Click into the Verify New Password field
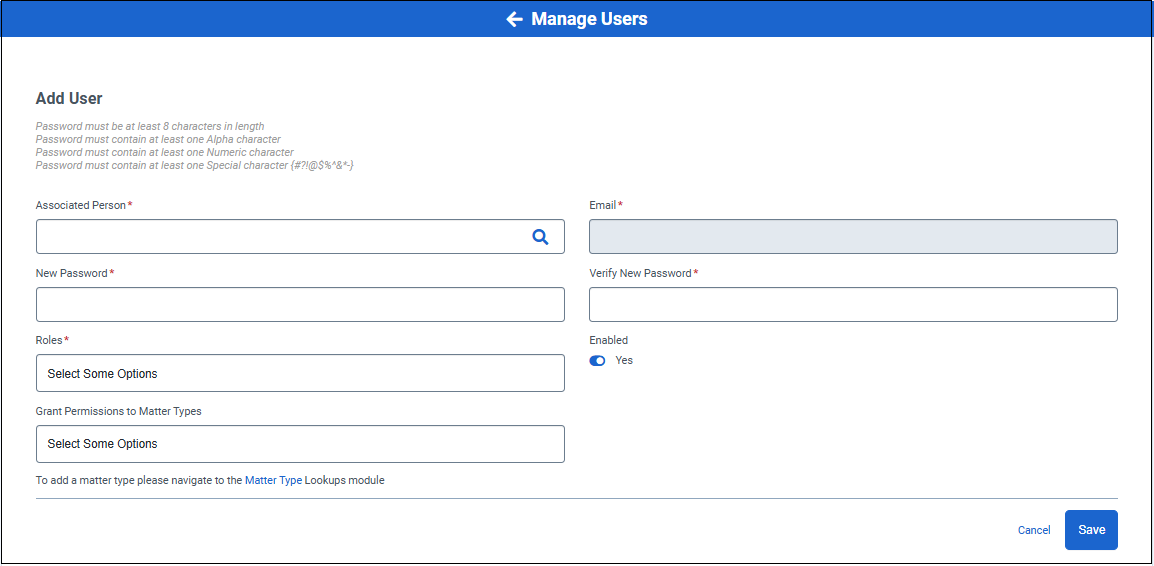 coord(853,304)
